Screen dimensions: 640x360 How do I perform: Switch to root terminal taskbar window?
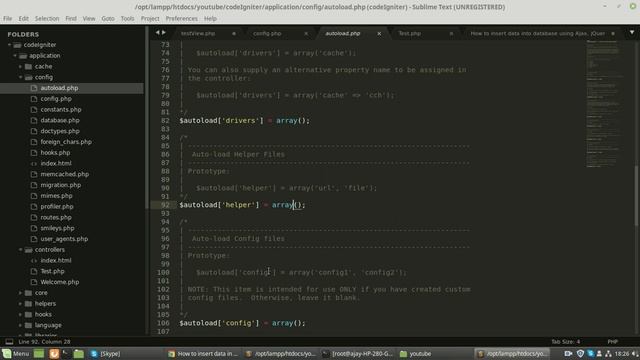pyautogui.click(x=357, y=353)
